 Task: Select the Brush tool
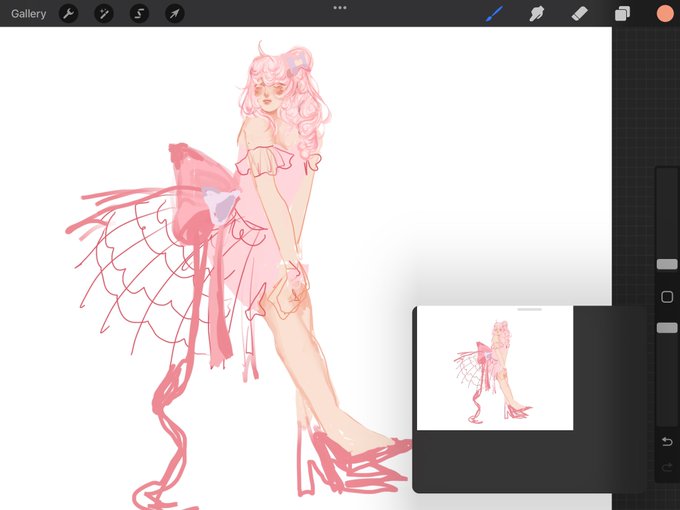point(494,13)
